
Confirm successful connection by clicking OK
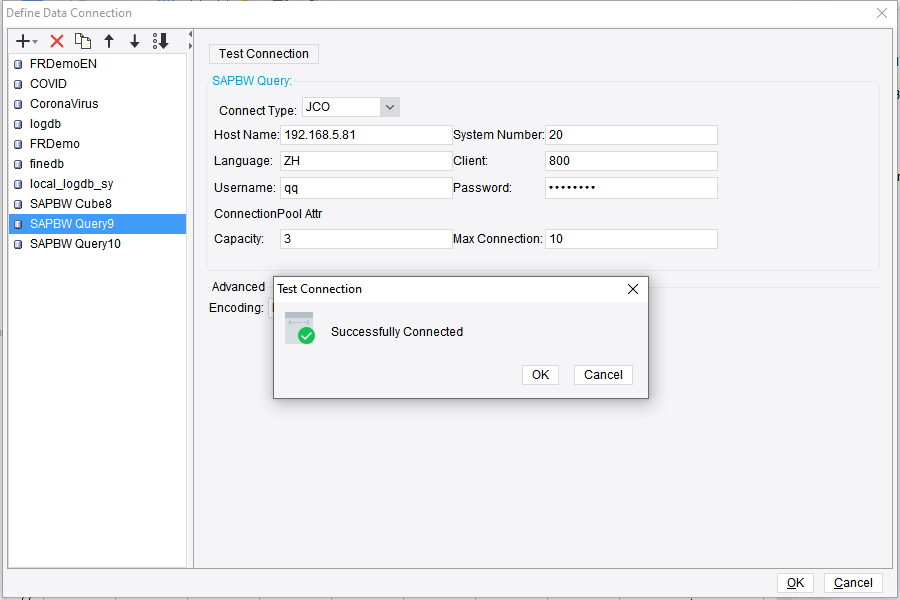[x=538, y=374]
